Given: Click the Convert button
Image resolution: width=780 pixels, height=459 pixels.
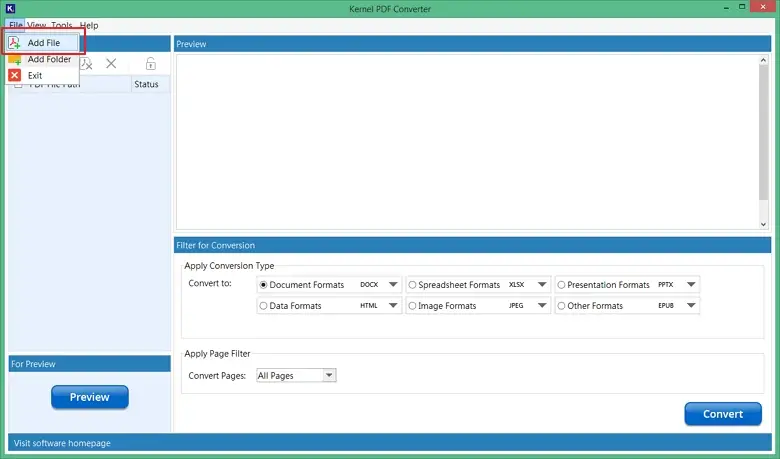Looking at the screenshot, I should [723, 414].
